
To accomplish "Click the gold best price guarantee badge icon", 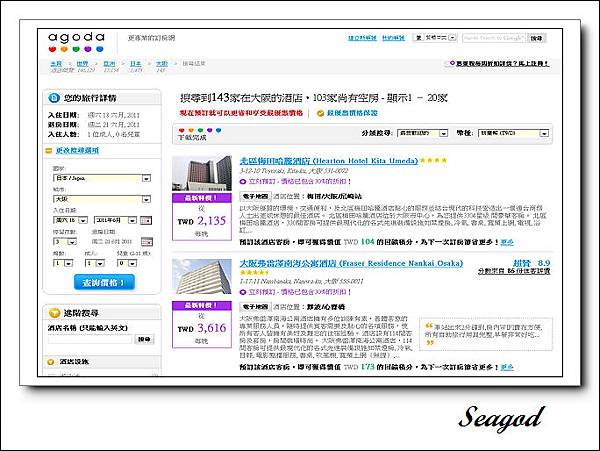I will click(321, 113).
